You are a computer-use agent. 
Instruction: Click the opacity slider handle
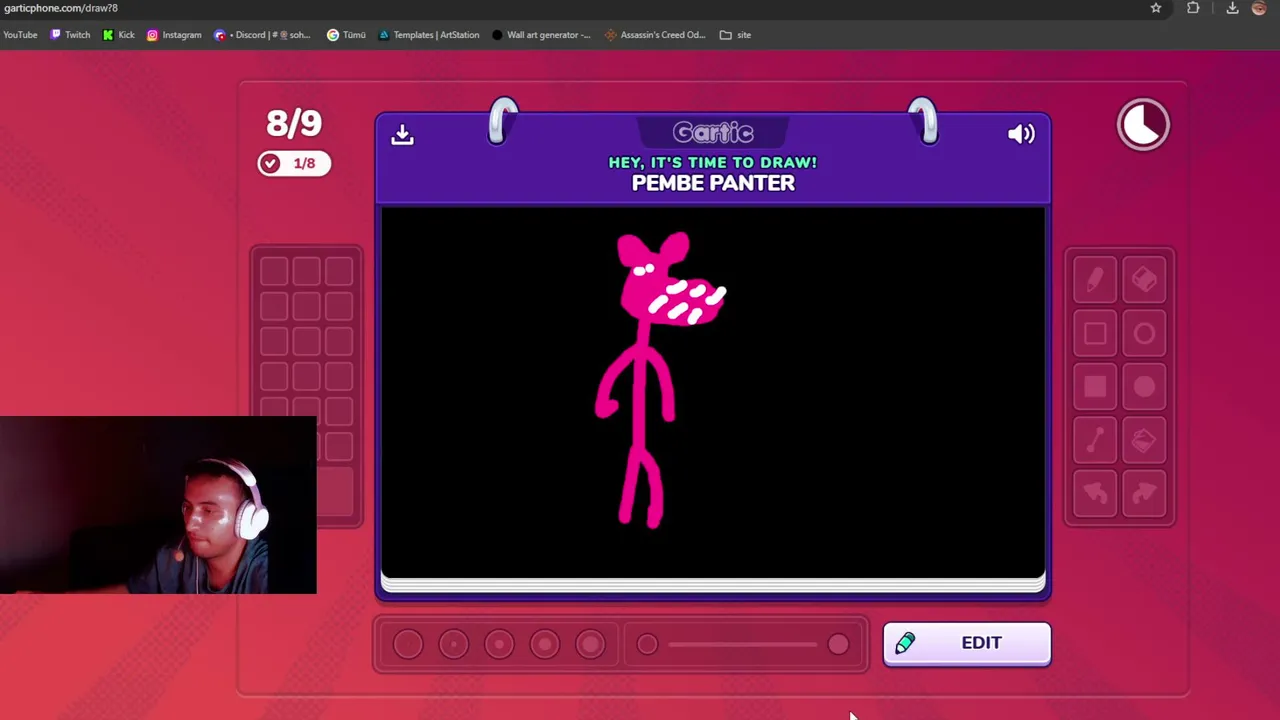click(838, 645)
